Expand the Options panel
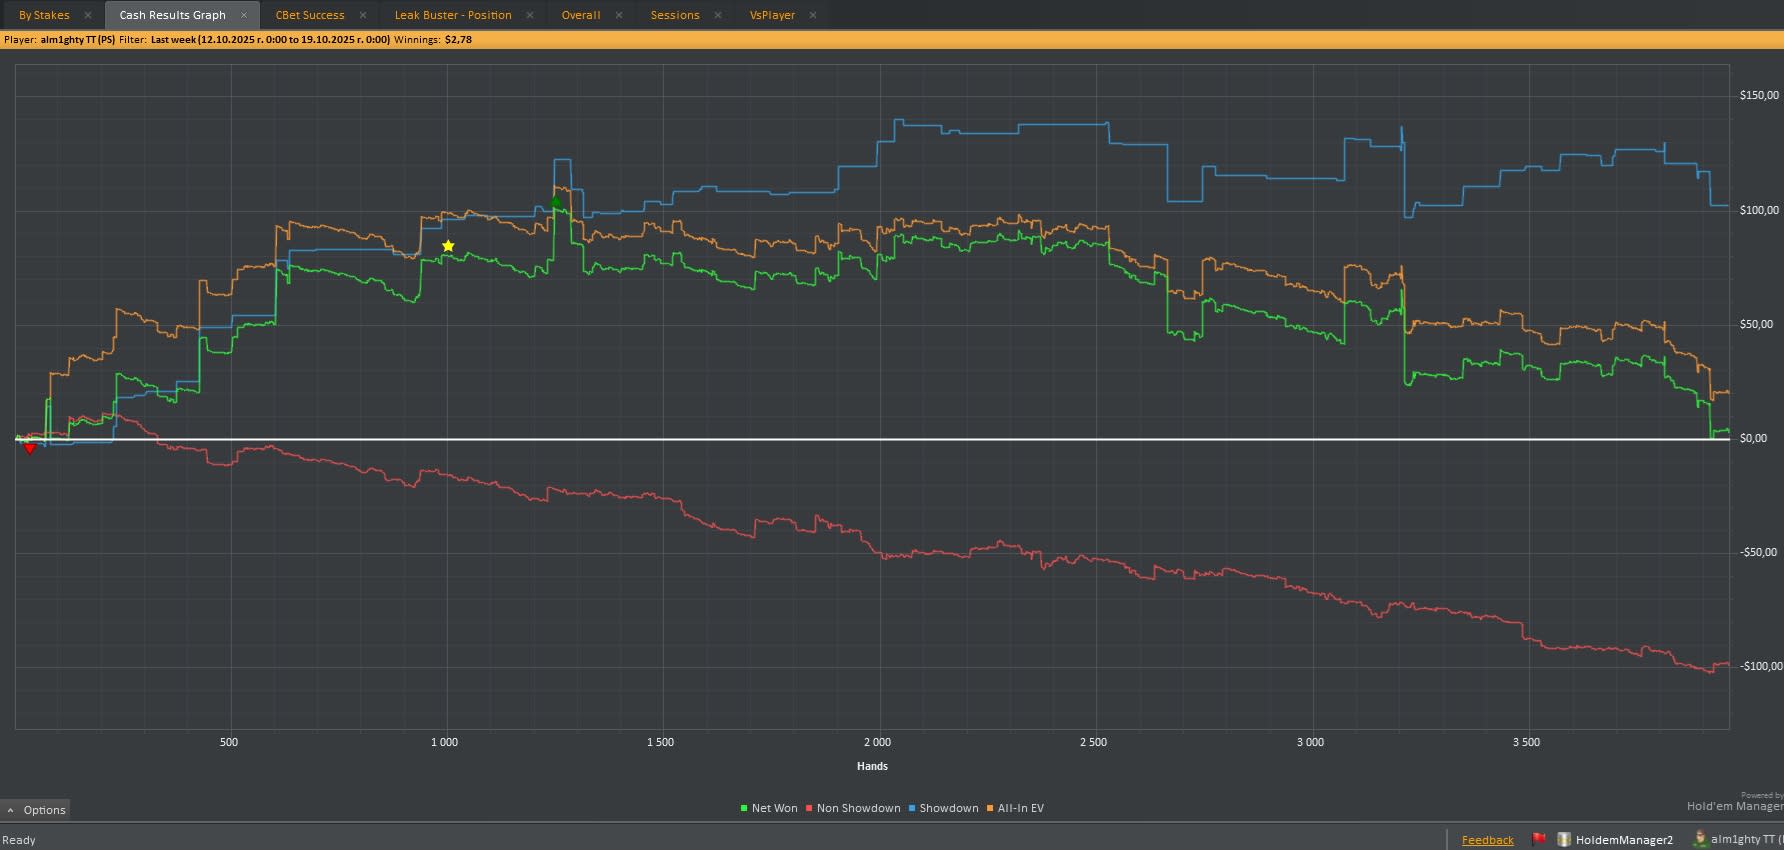Image resolution: width=1784 pixels, height=850 pixels. (x=36, y=810)
